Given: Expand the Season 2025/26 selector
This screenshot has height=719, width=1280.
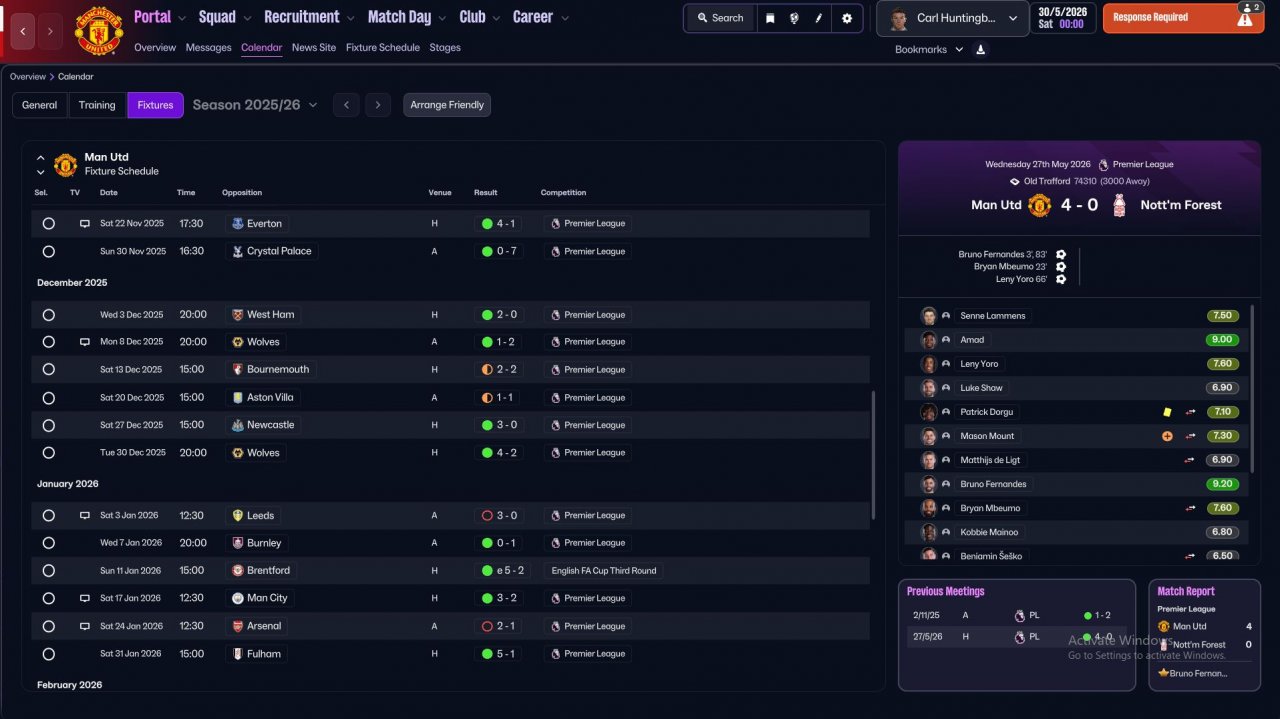Looking at the screenshot, I should coord(255,105).
